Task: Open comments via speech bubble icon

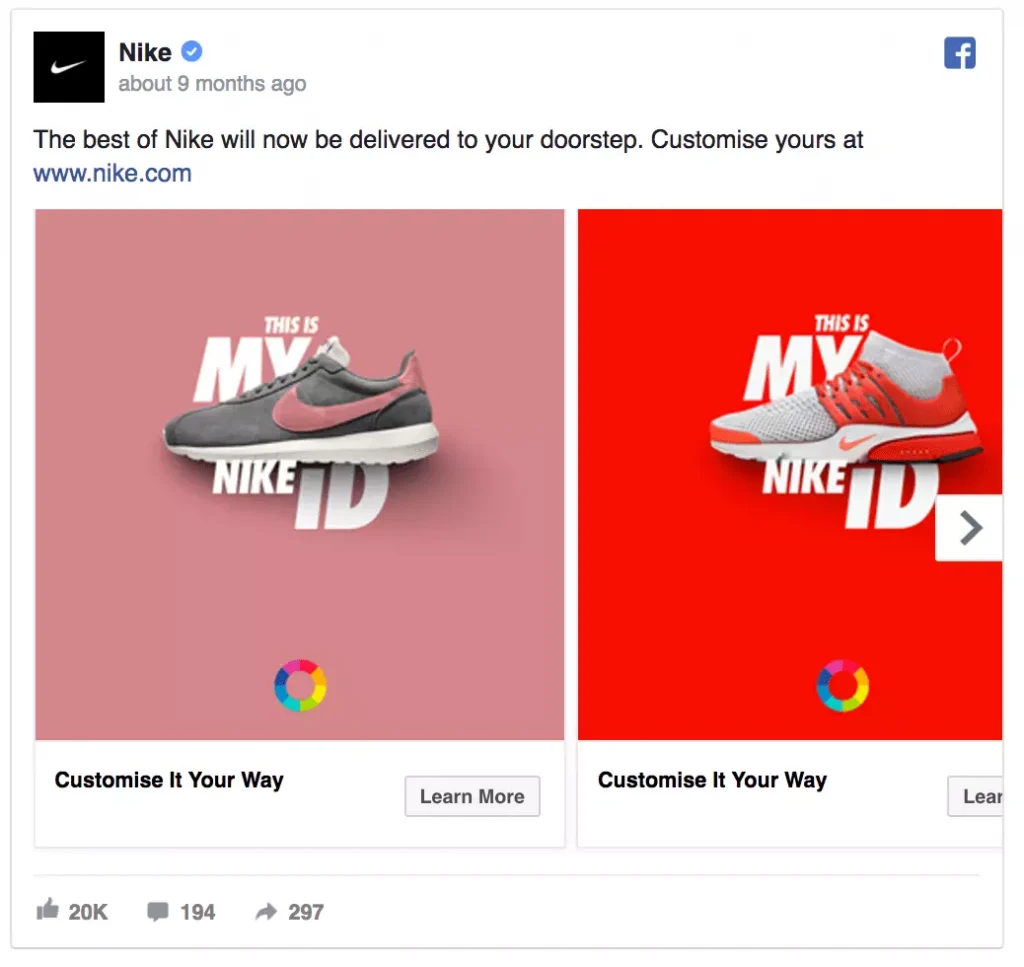Action: point(158,911)
